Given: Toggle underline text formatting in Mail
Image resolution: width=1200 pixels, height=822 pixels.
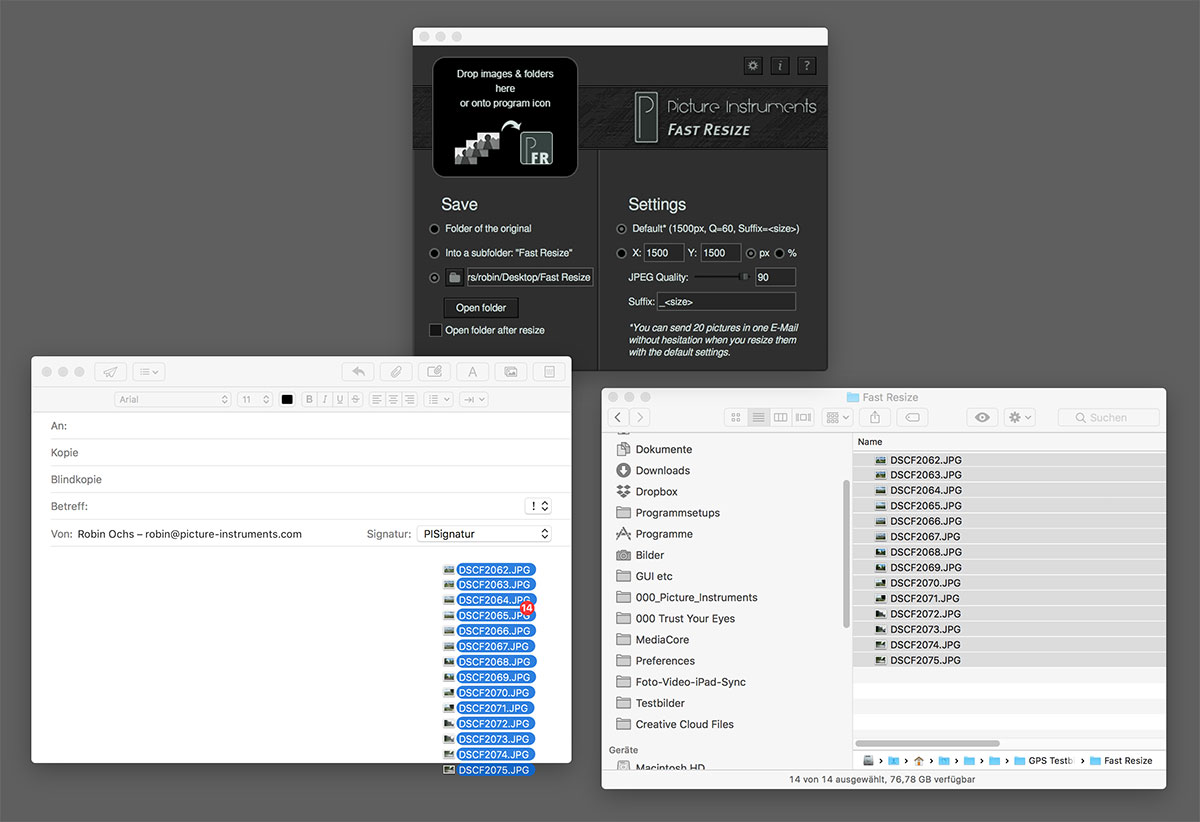Looking at the screenshot, I should point(340,399).
